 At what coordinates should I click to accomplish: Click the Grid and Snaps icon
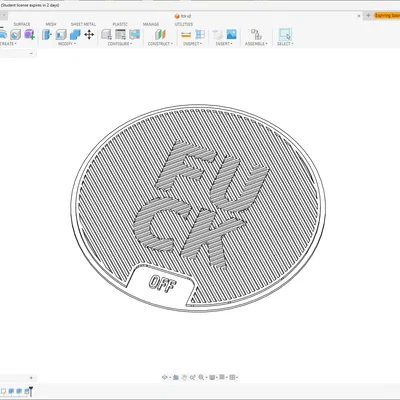coord(222,377)
